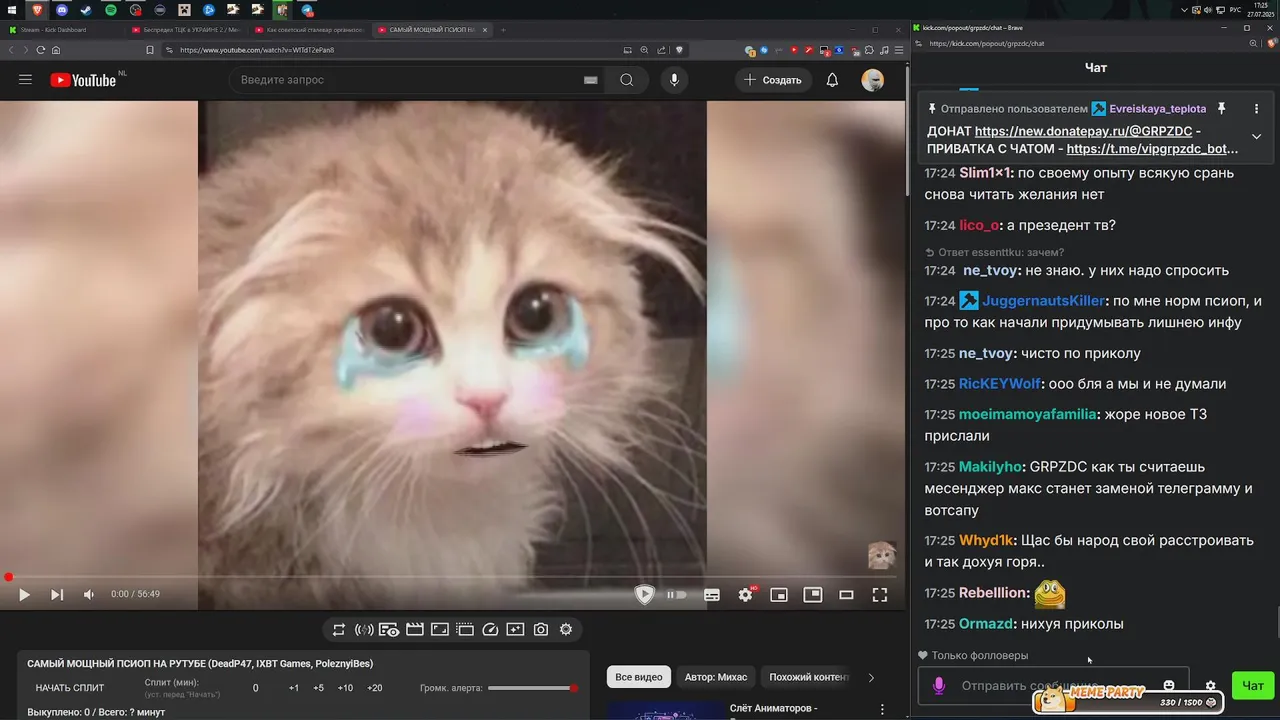The height and width of the screenshot is (720, 1280).
Task: Switch to miniplayer mode
Action: (x=779, y=594)
